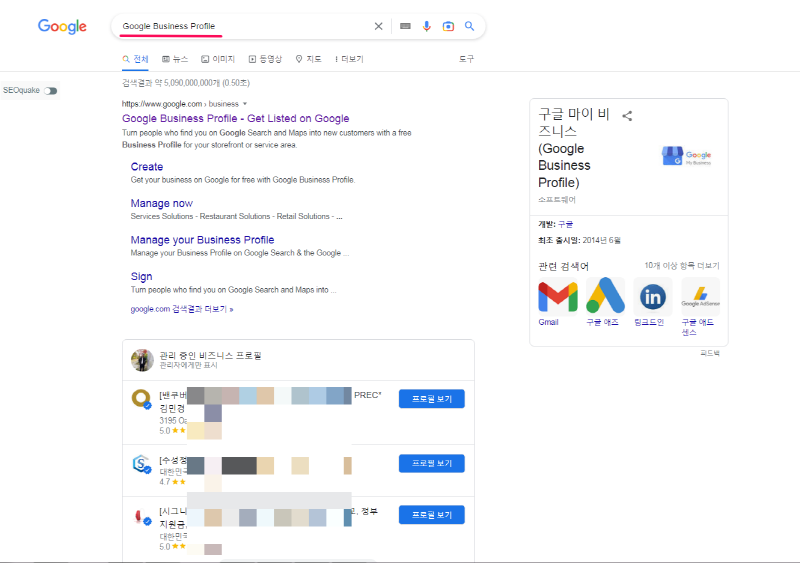Share the knowledge panel via share icon
This screenshot has width=800, height=563.
pos(627,116)
